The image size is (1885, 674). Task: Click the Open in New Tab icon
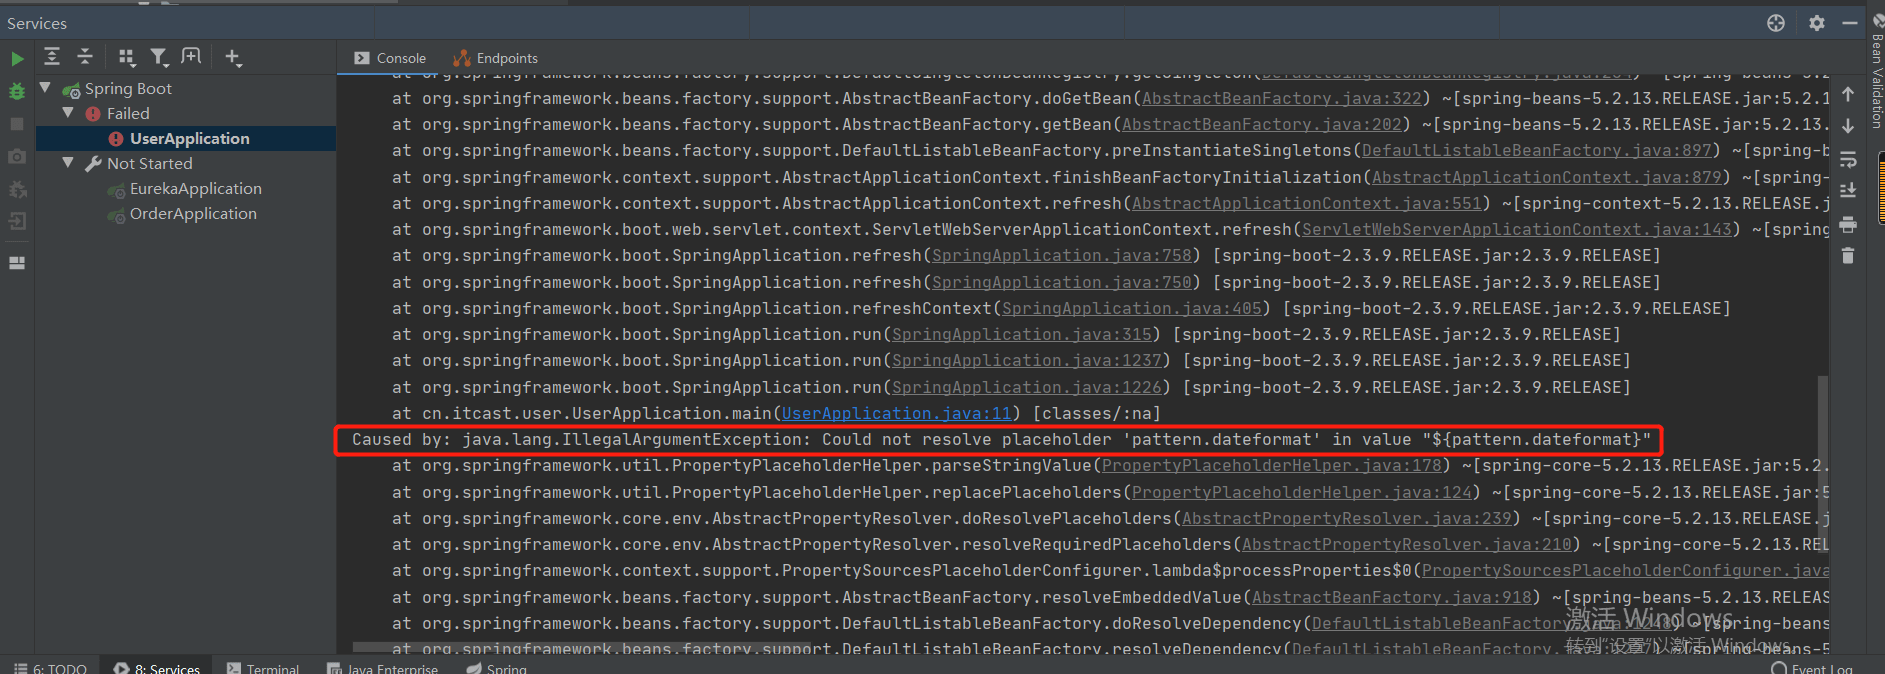tap(191, 57)
